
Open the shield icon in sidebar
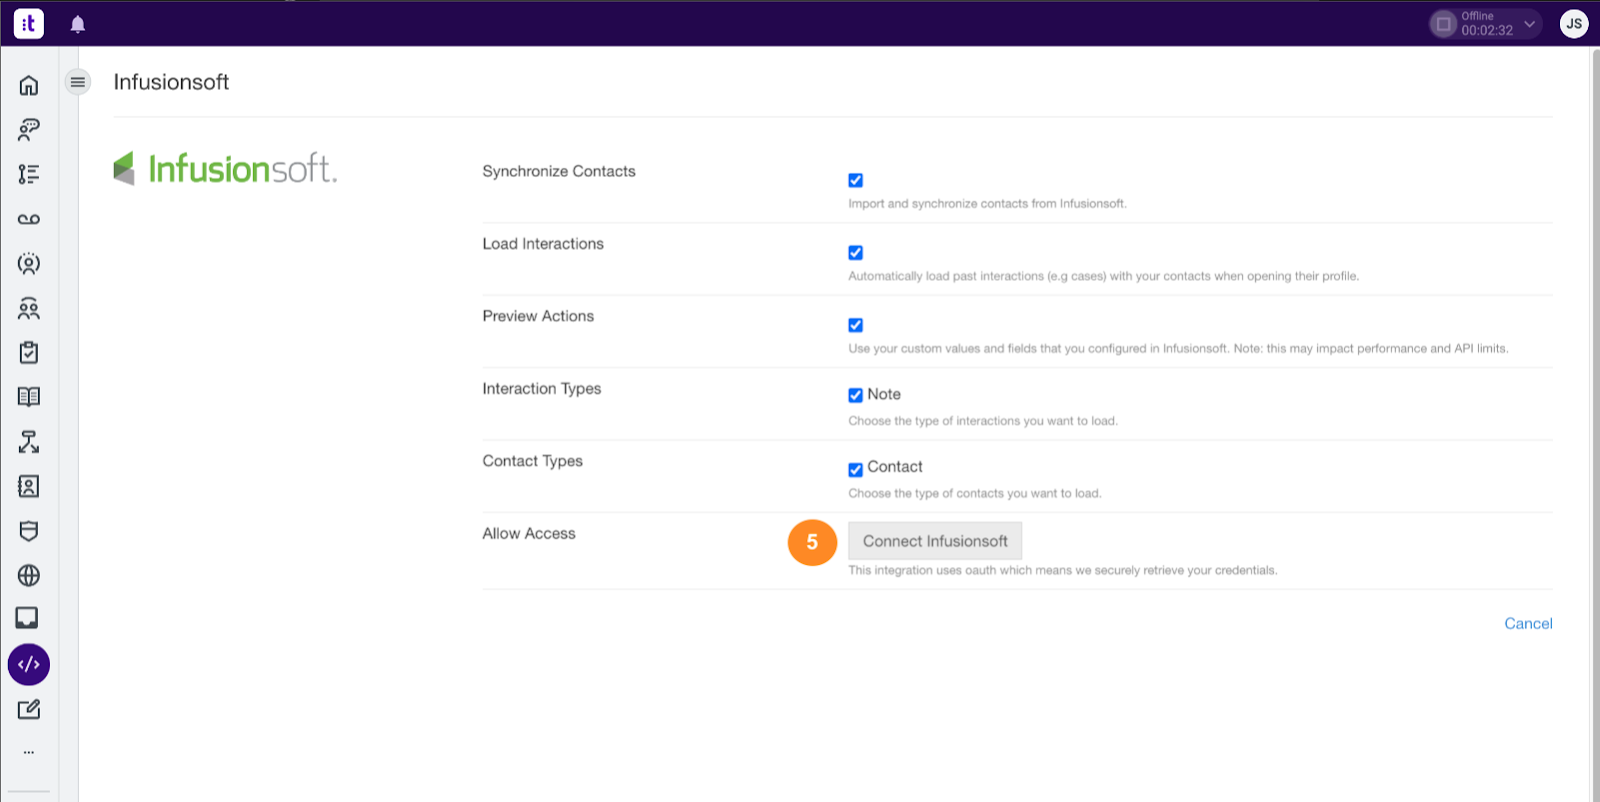coord(29,531)
